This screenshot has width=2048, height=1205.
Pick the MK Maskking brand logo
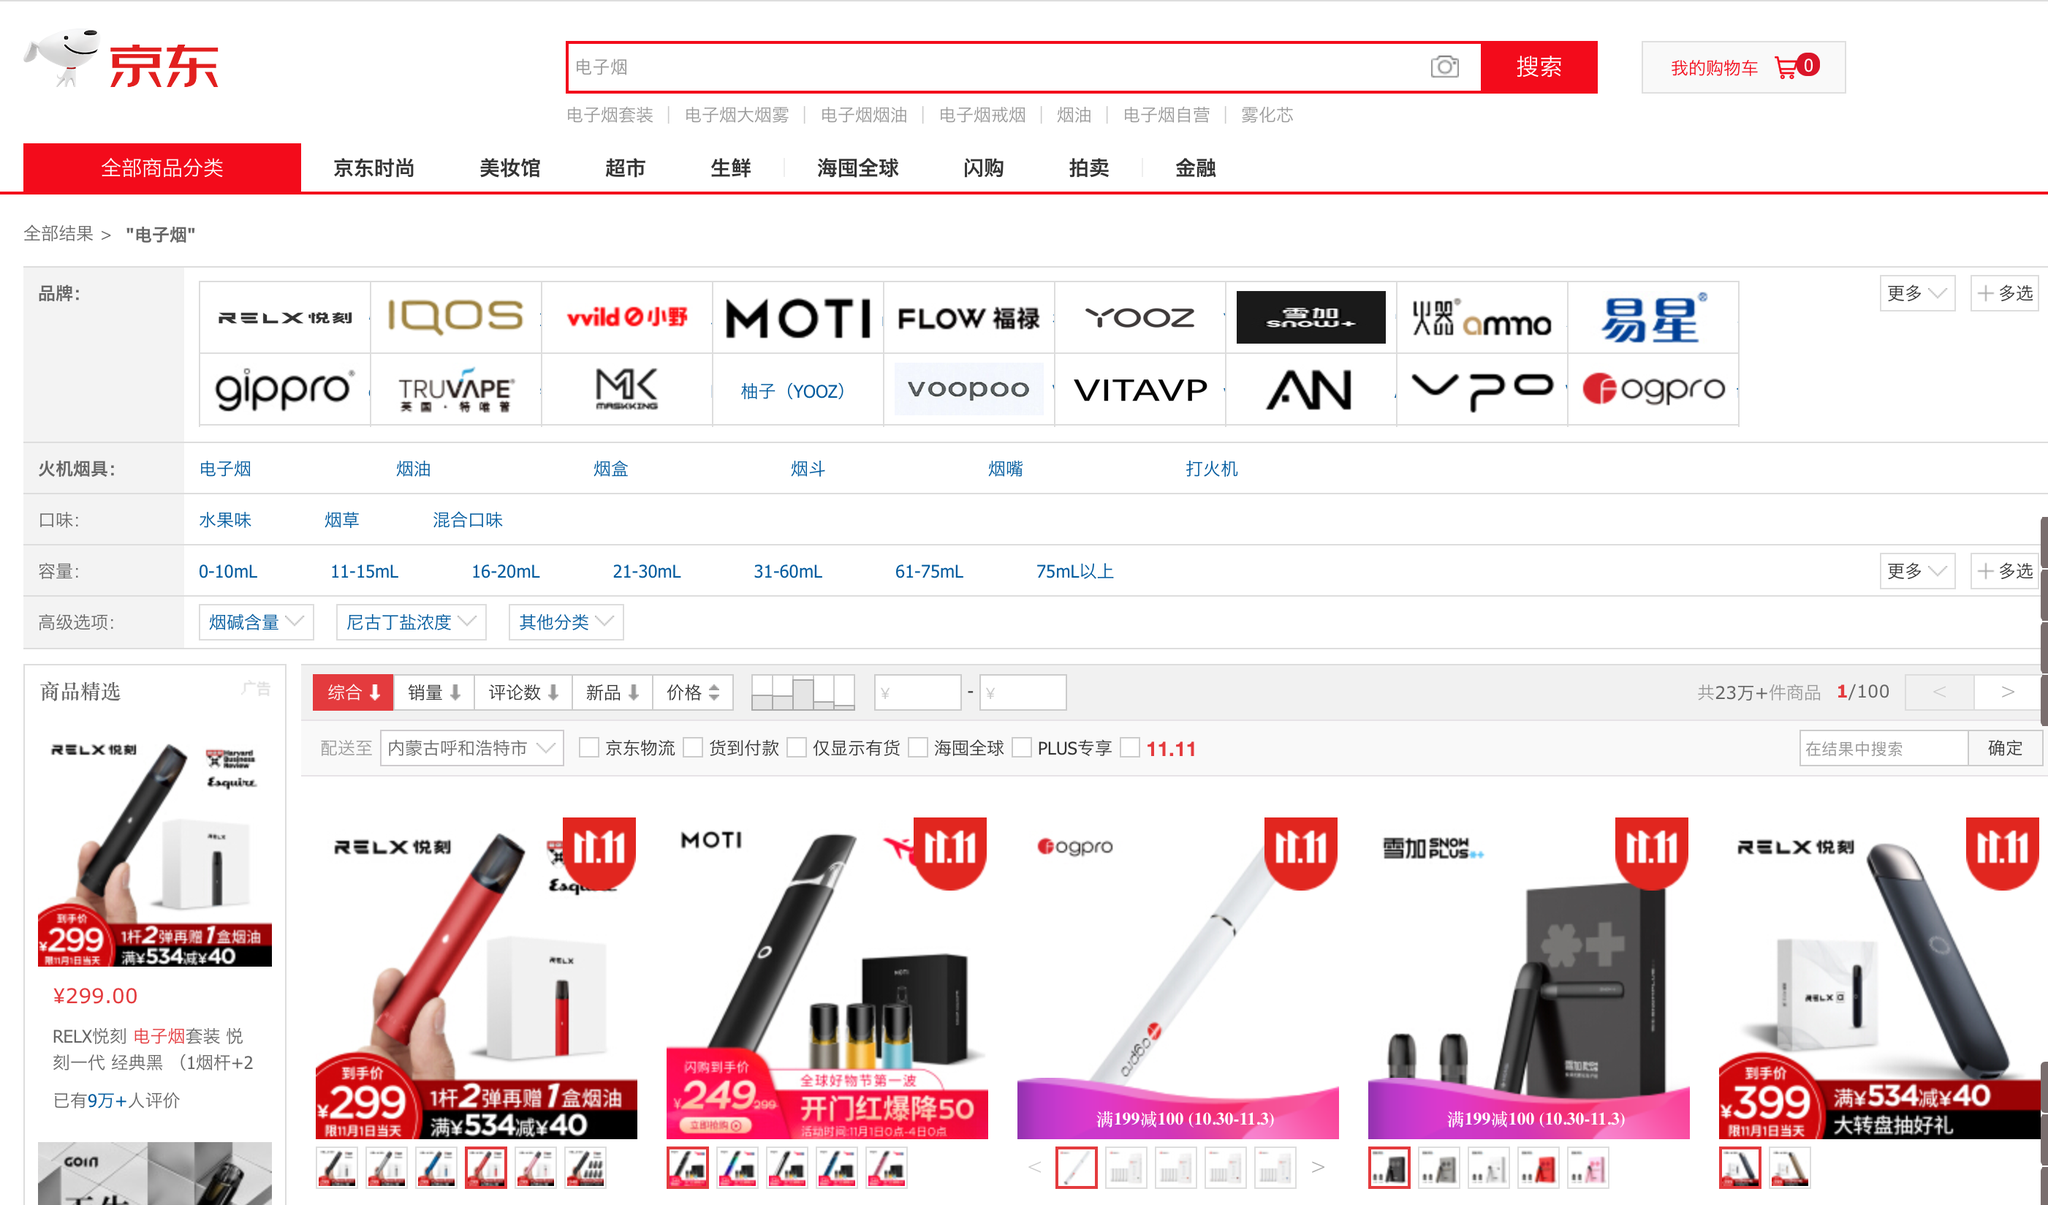(x=627, y=389)
